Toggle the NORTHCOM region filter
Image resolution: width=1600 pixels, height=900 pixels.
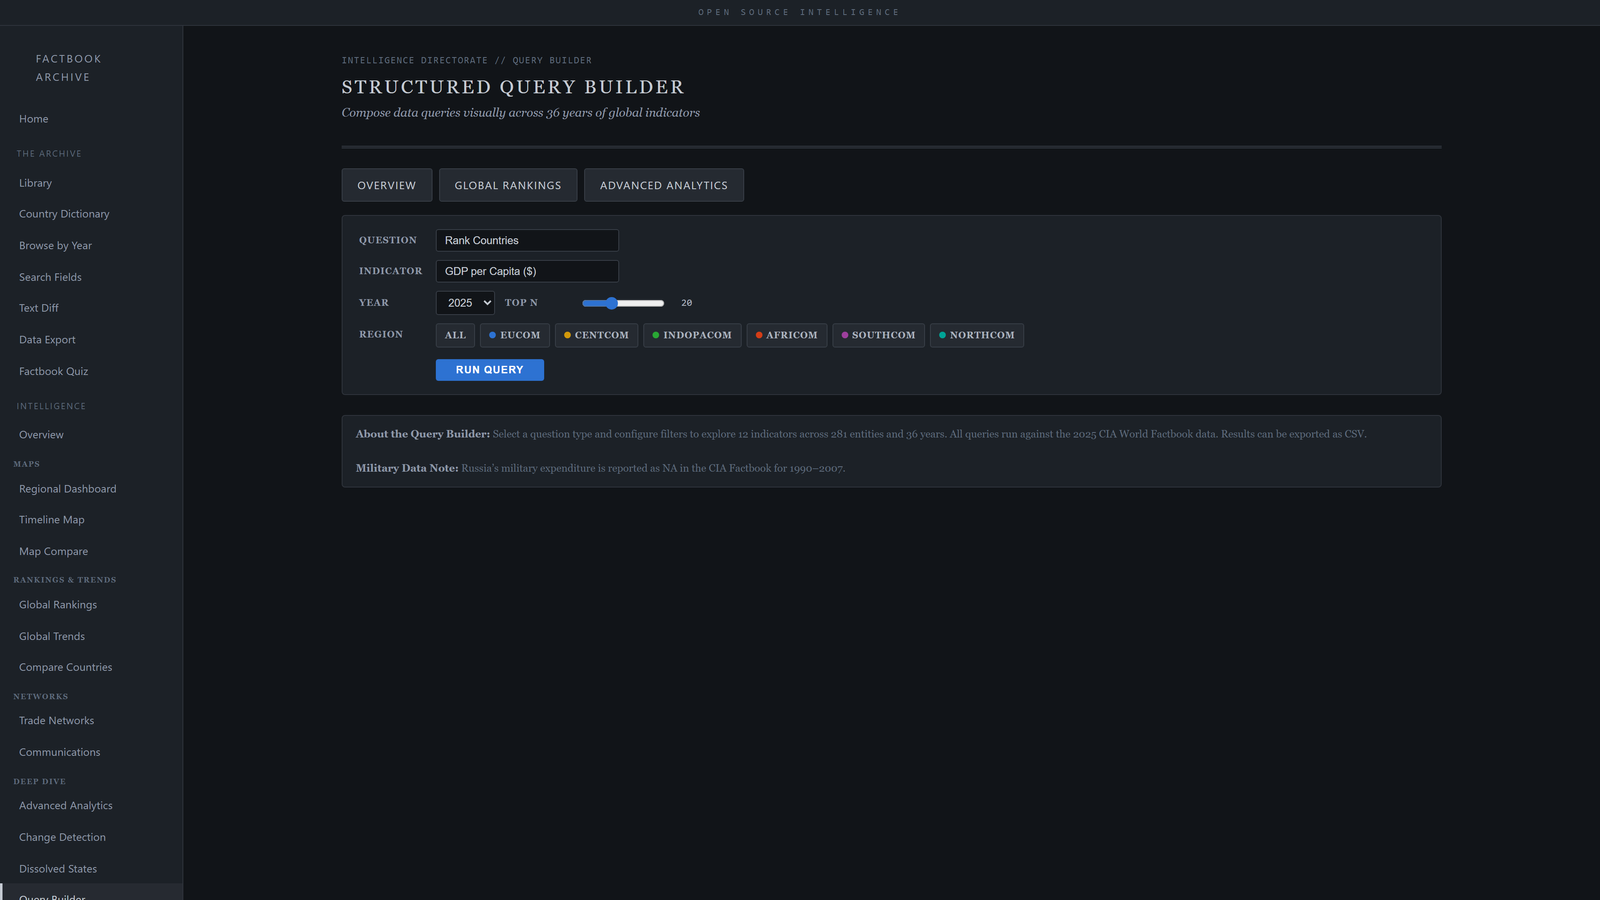[976, 335]
